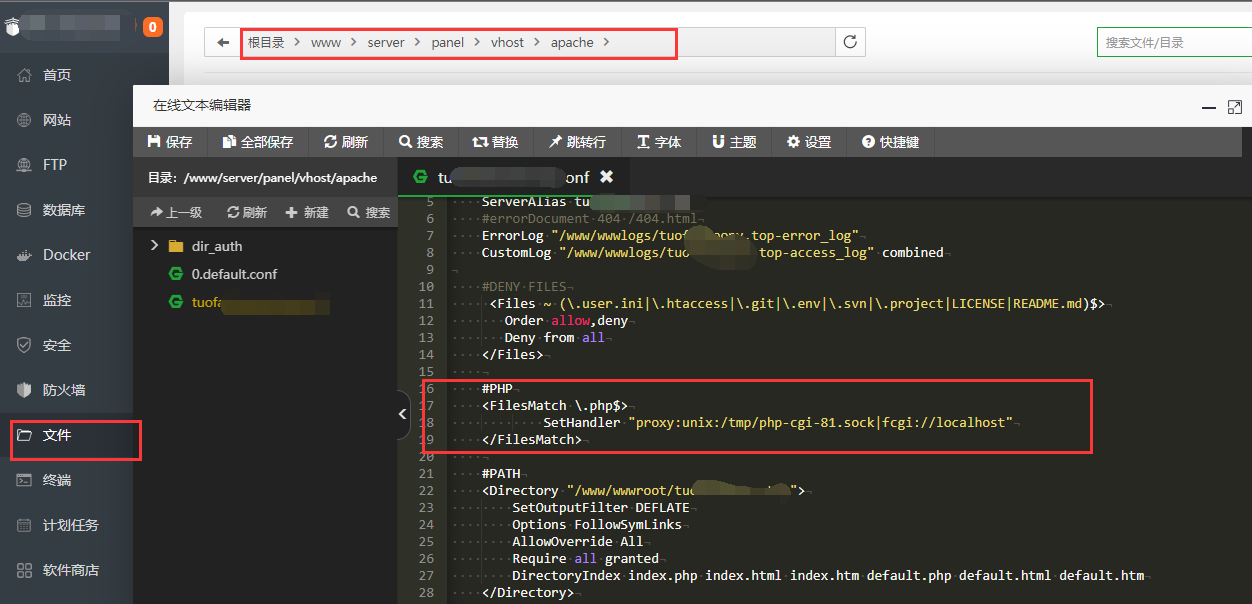The height and width of the screenshot is (604, 1252).
Task: Open the Docker sidebar item
Action: [x=66, y=255]
